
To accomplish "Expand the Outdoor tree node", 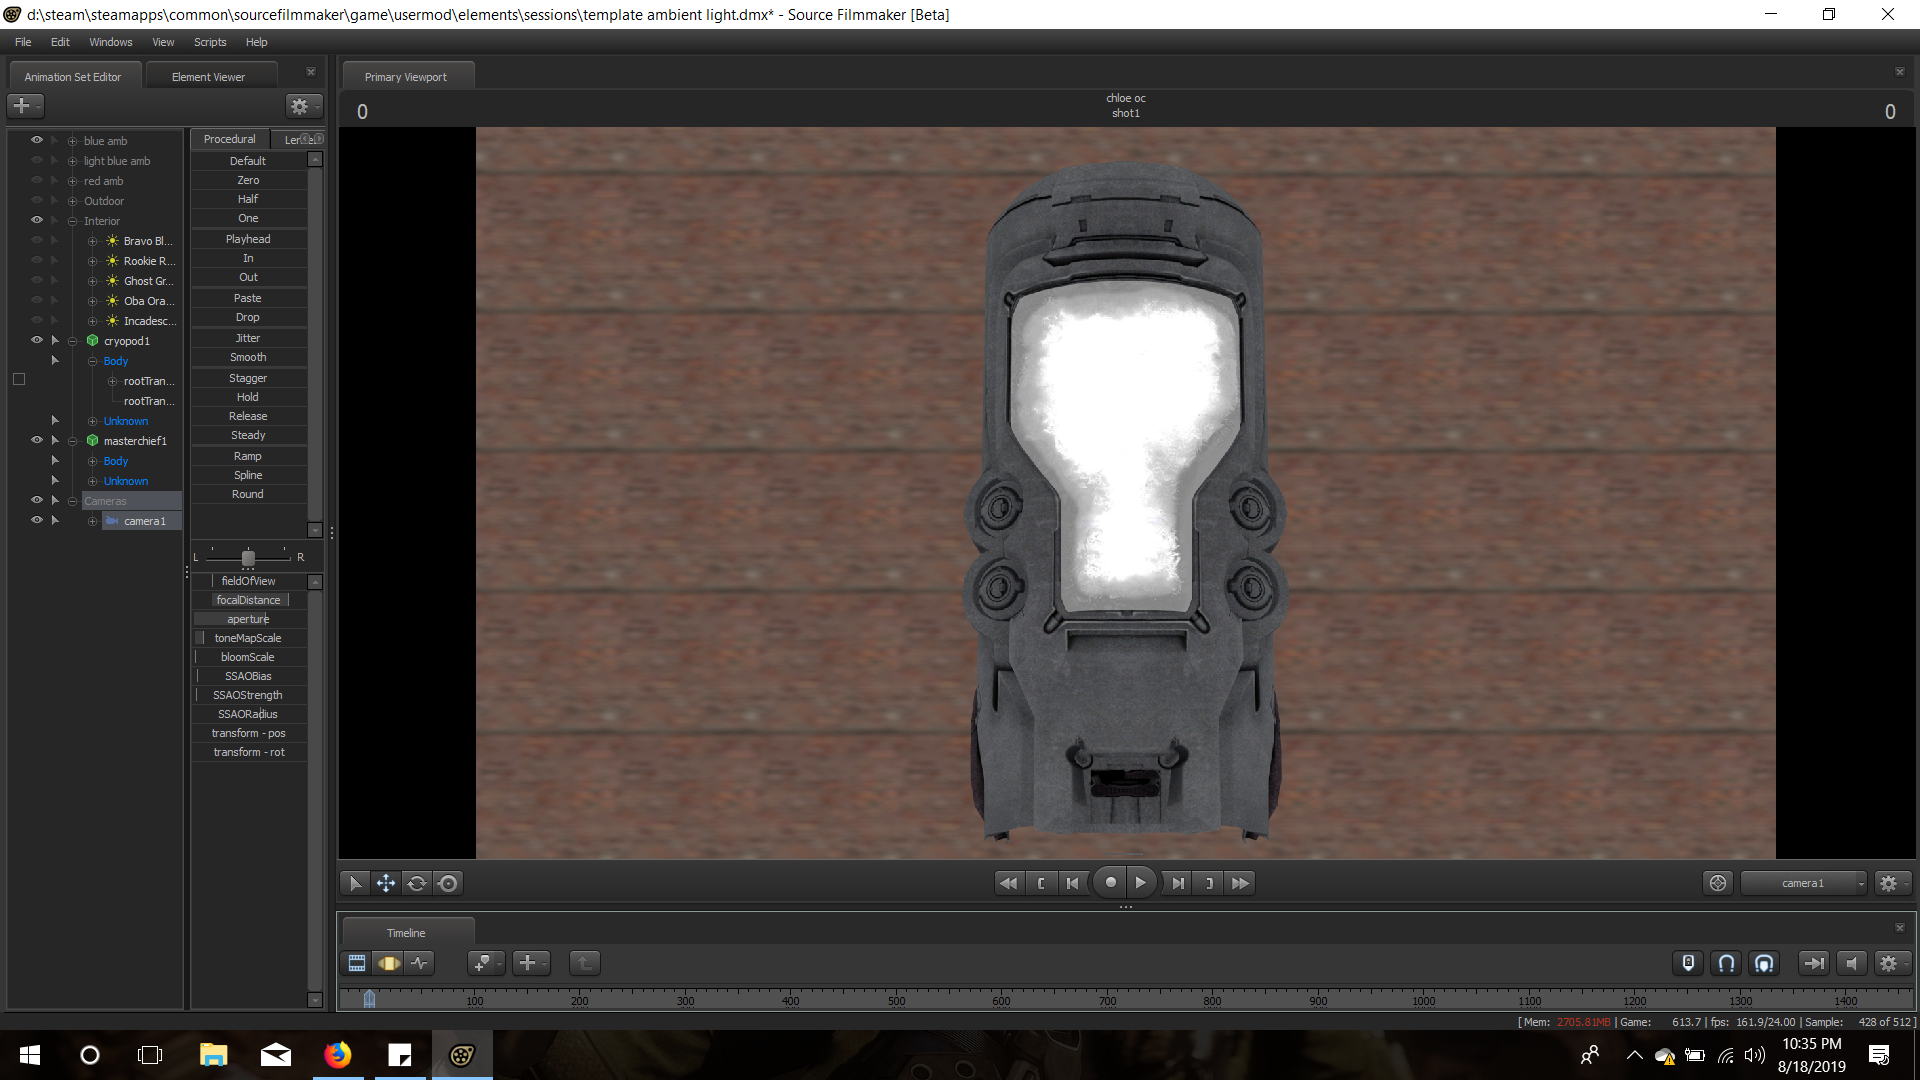I will (x=72, y=201).
